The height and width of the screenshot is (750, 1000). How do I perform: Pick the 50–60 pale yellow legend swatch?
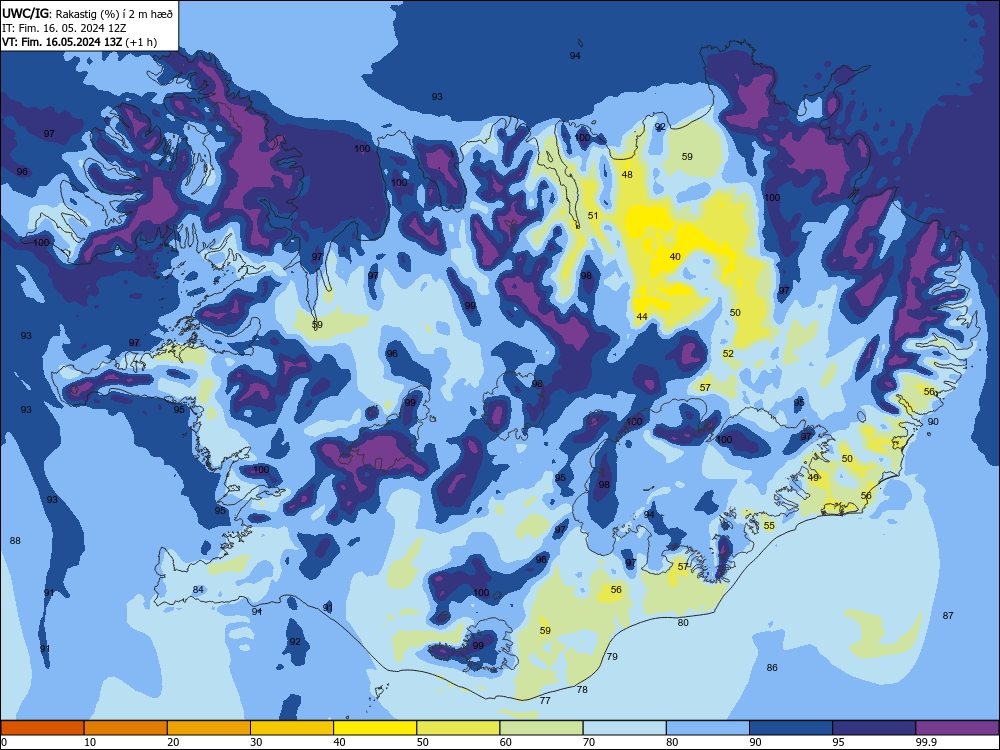click(x=458, y=728)
